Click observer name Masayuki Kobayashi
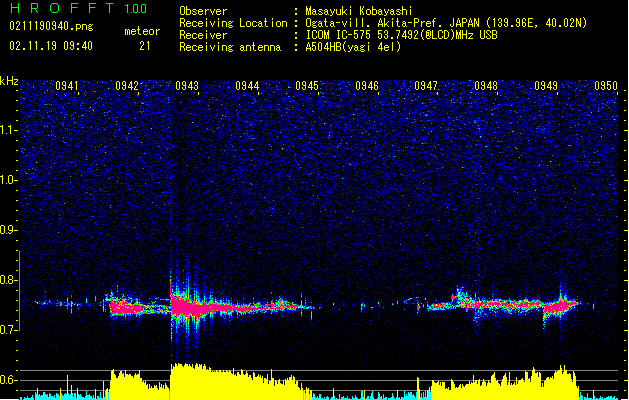The width and height of the screenshot is (629, 400). (x=359, y=11)
